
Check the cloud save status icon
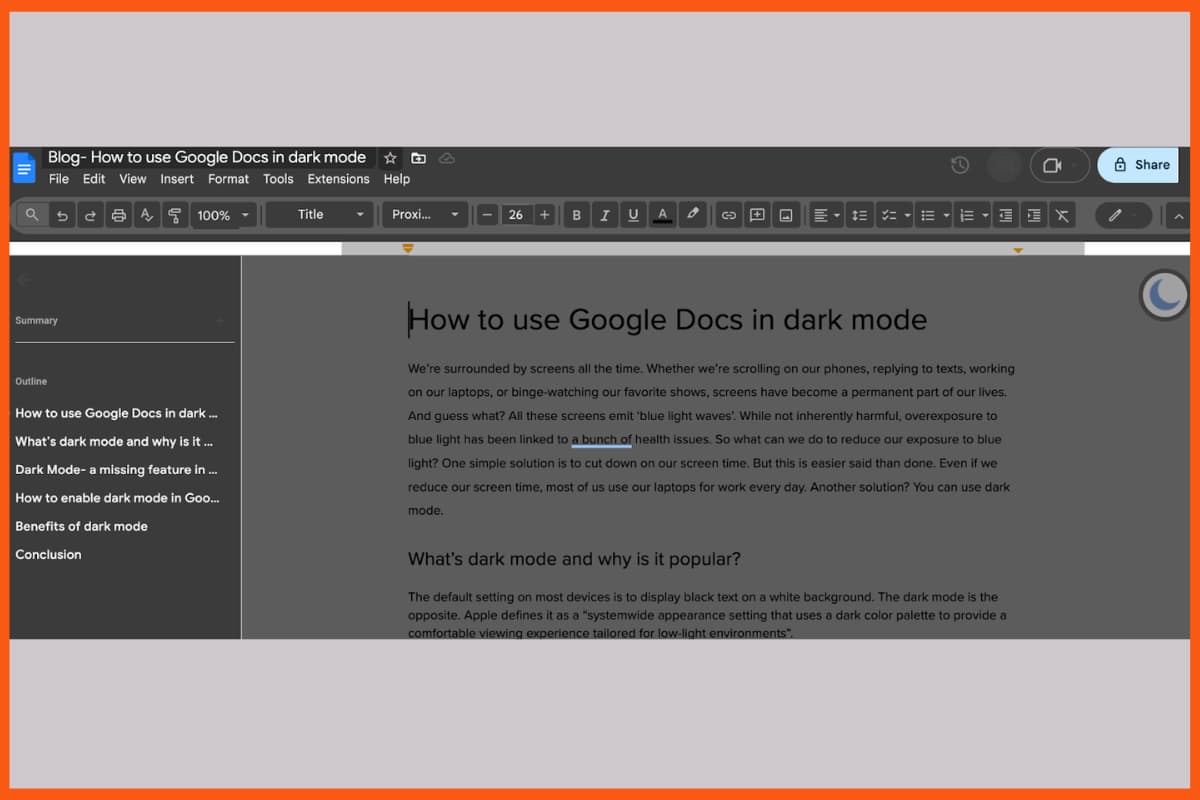(447, 158)
